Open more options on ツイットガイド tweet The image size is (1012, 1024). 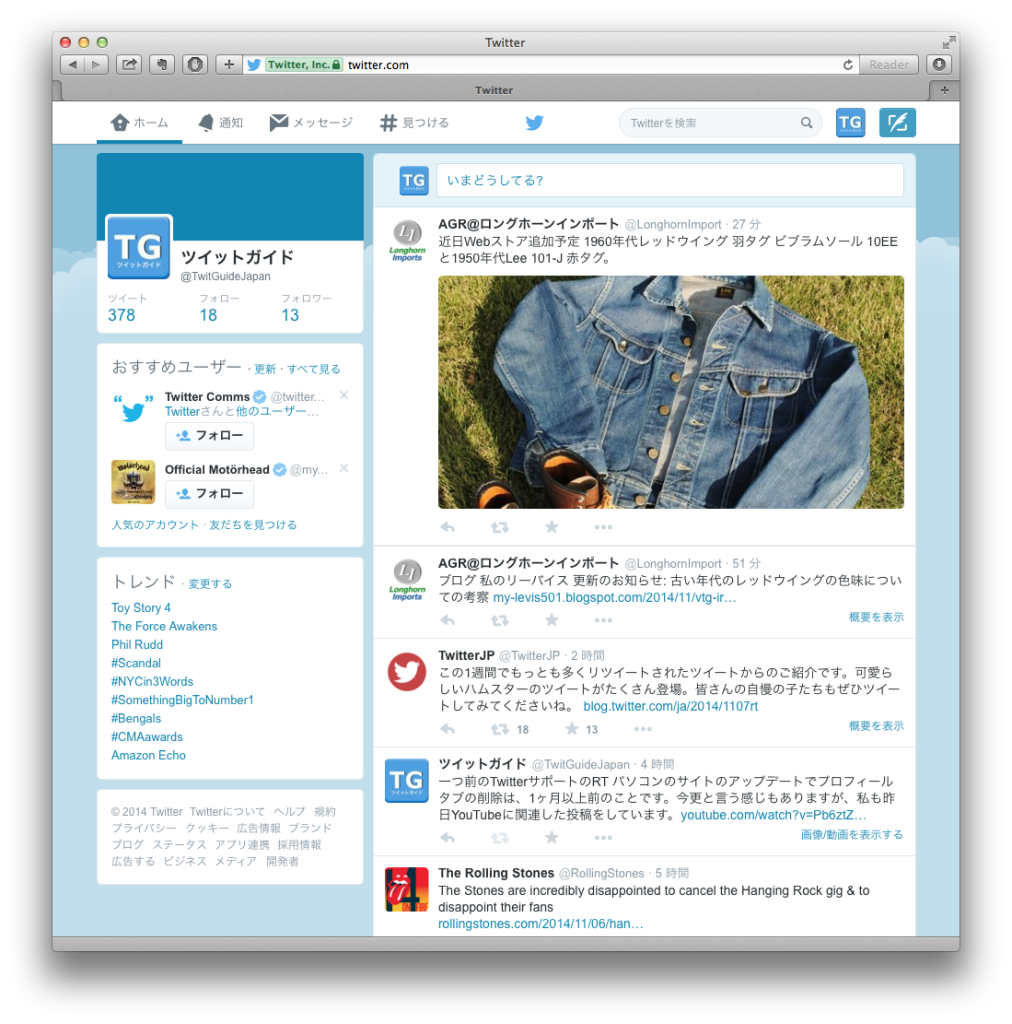point(603,838)
